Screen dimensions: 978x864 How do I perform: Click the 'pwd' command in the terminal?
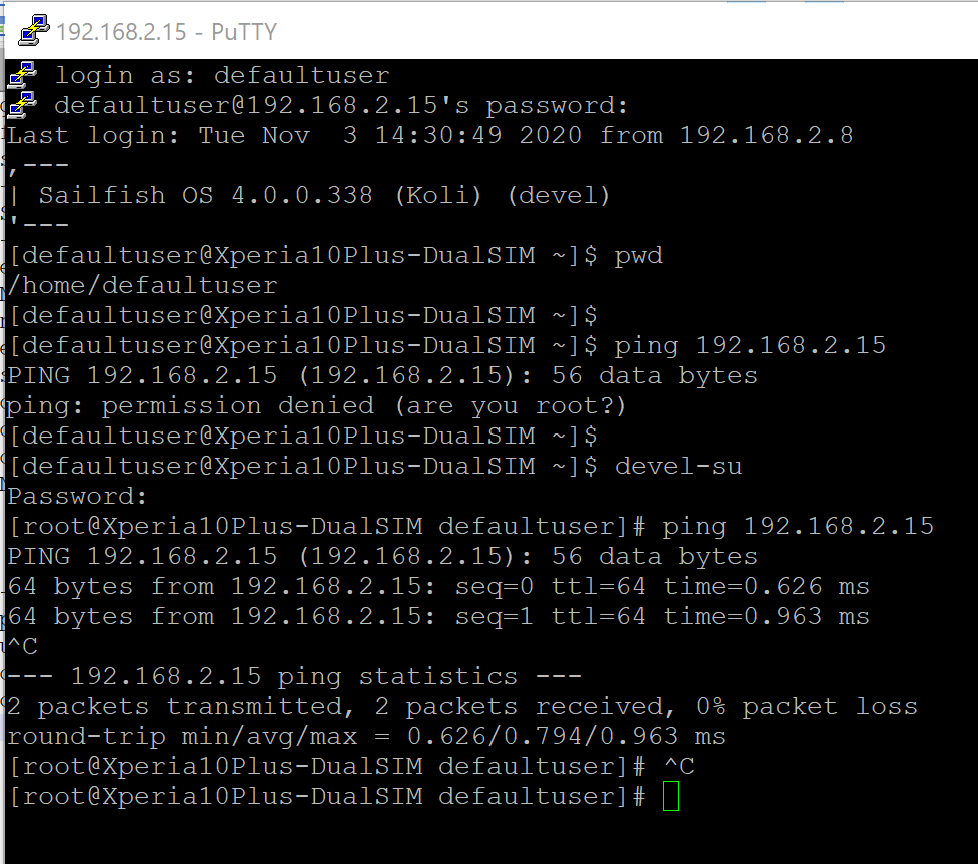(638, 256)
